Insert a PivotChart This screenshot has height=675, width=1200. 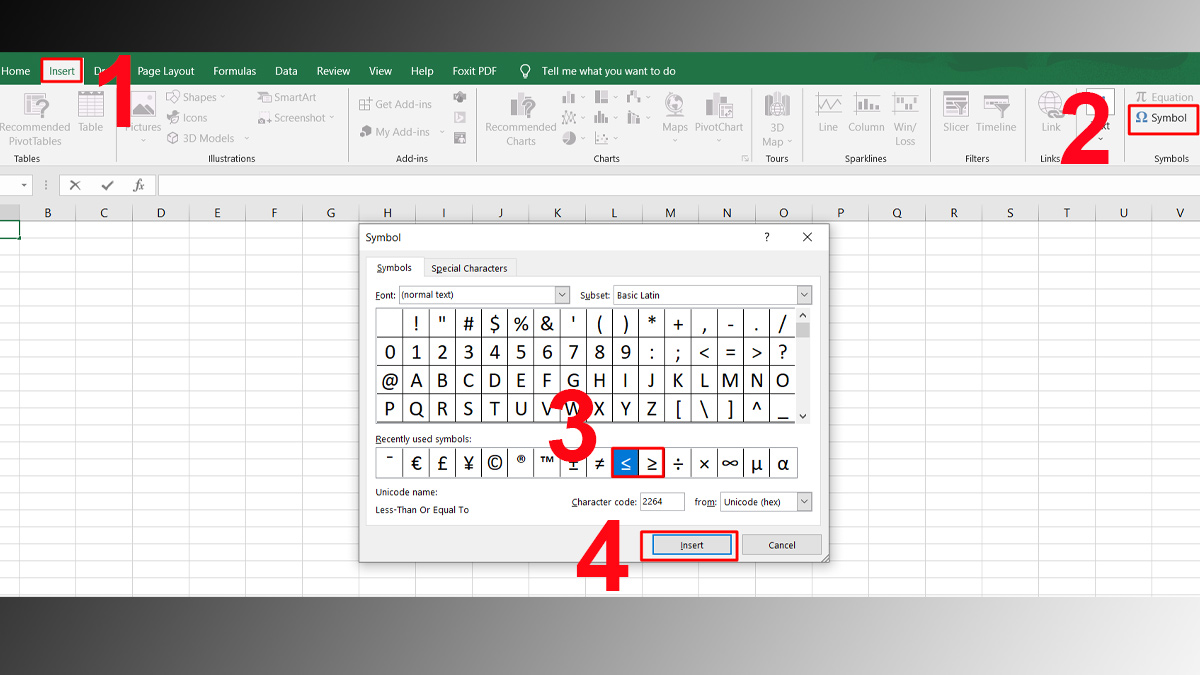point(720,115)
